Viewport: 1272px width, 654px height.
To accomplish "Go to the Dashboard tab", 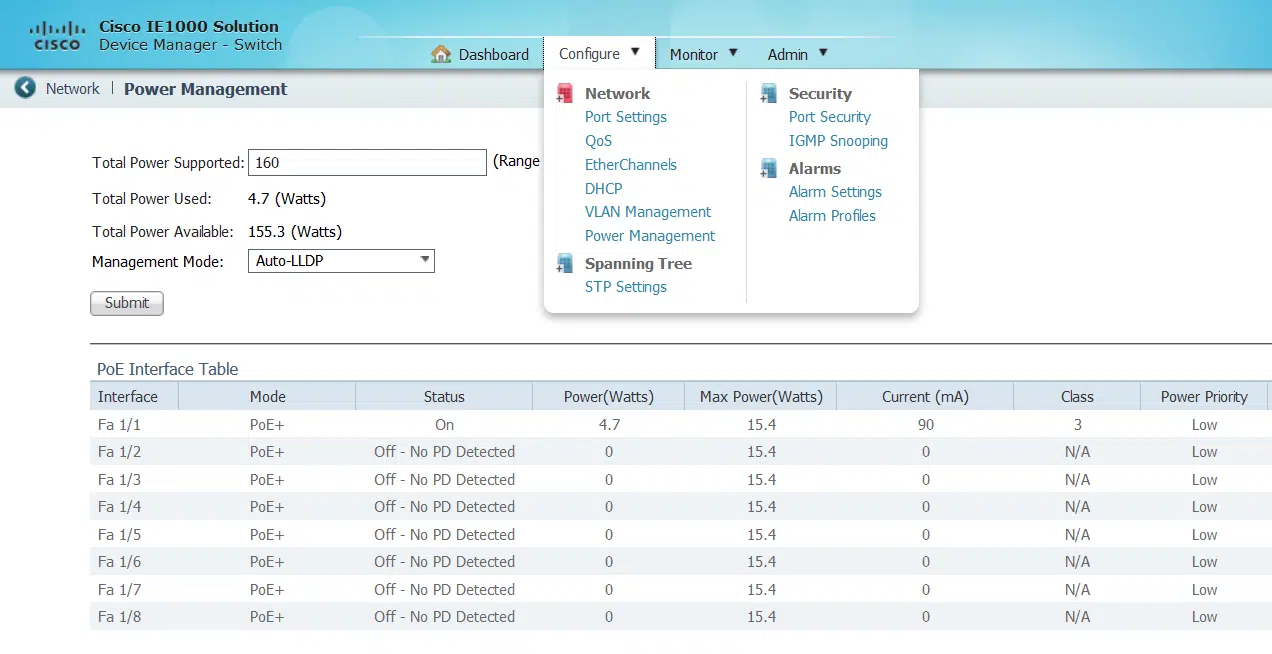I will tap(480, 54).
